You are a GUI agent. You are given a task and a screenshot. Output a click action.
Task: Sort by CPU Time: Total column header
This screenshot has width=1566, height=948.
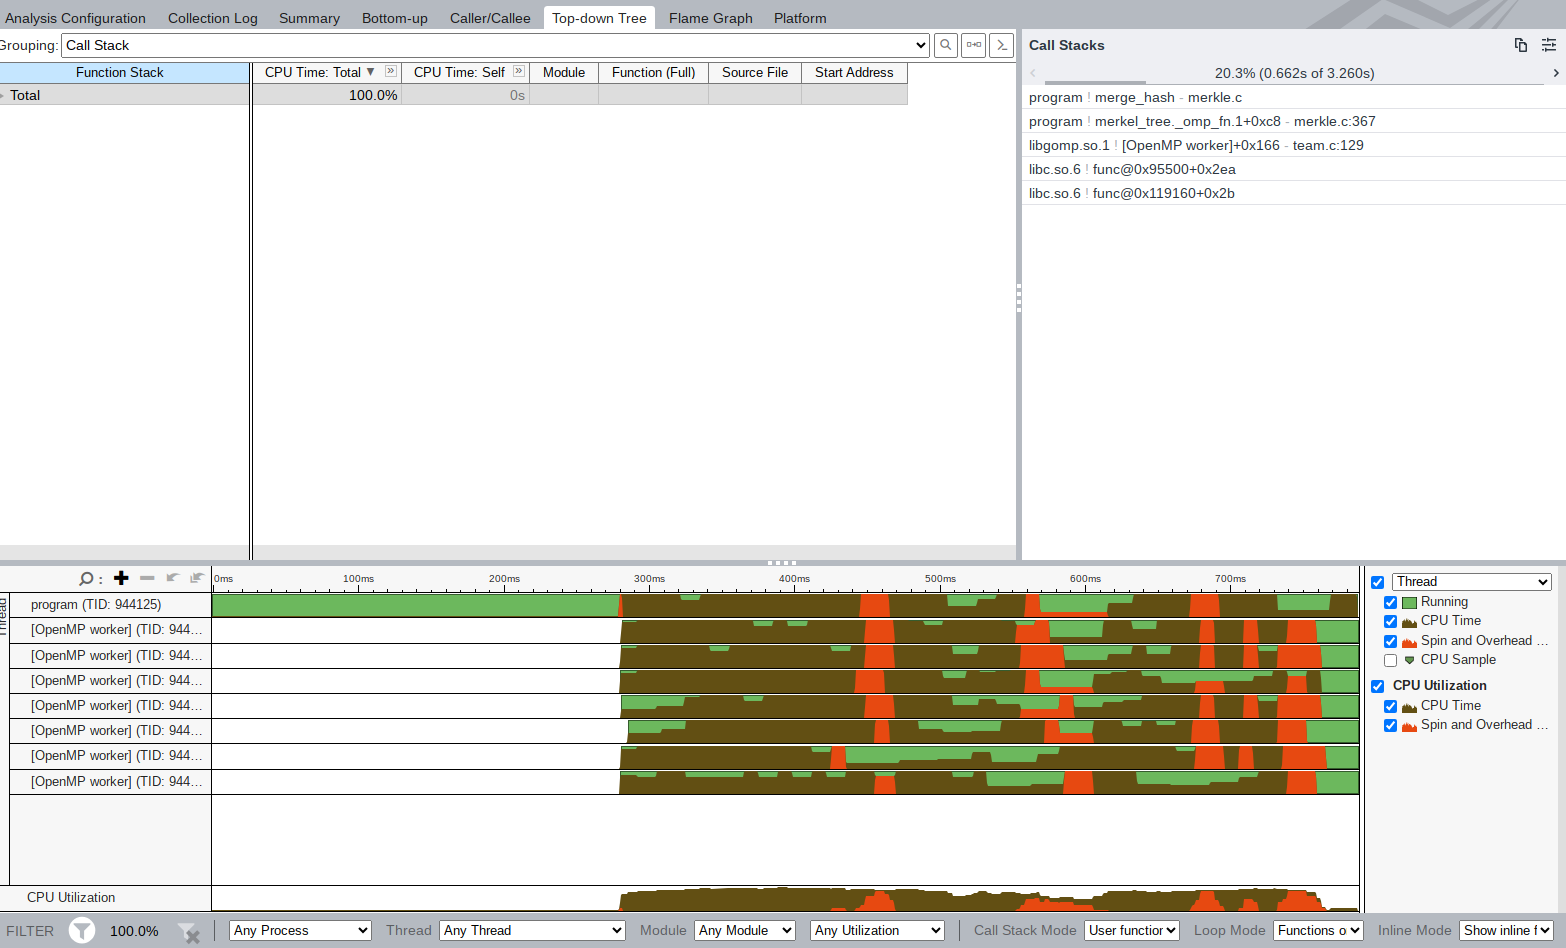click(313, 72)
